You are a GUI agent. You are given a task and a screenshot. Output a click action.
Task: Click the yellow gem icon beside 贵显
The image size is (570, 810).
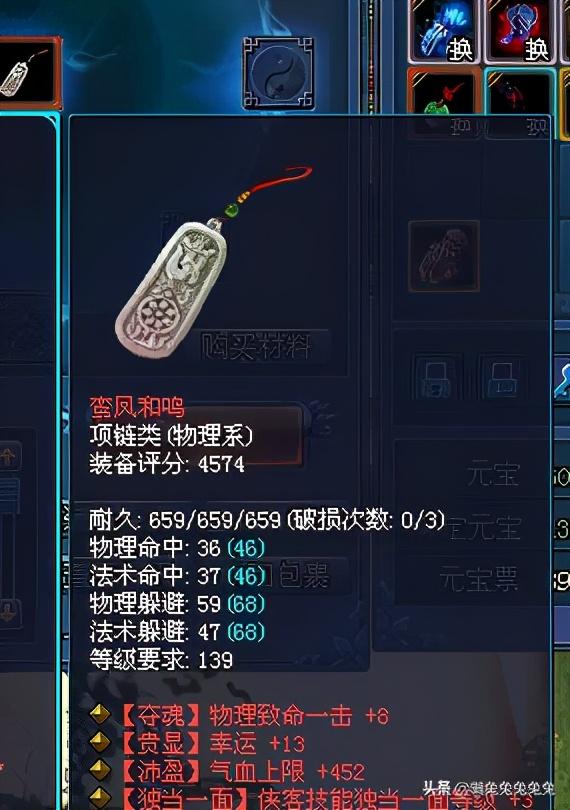click(x=100, y=742)
